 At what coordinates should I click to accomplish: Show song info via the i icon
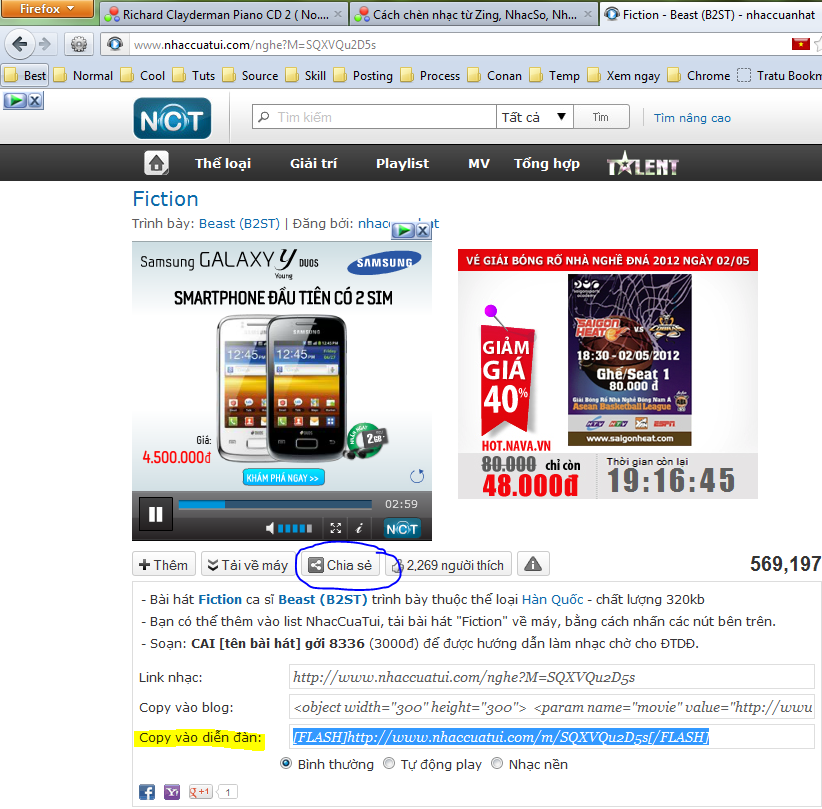[360, 528]
